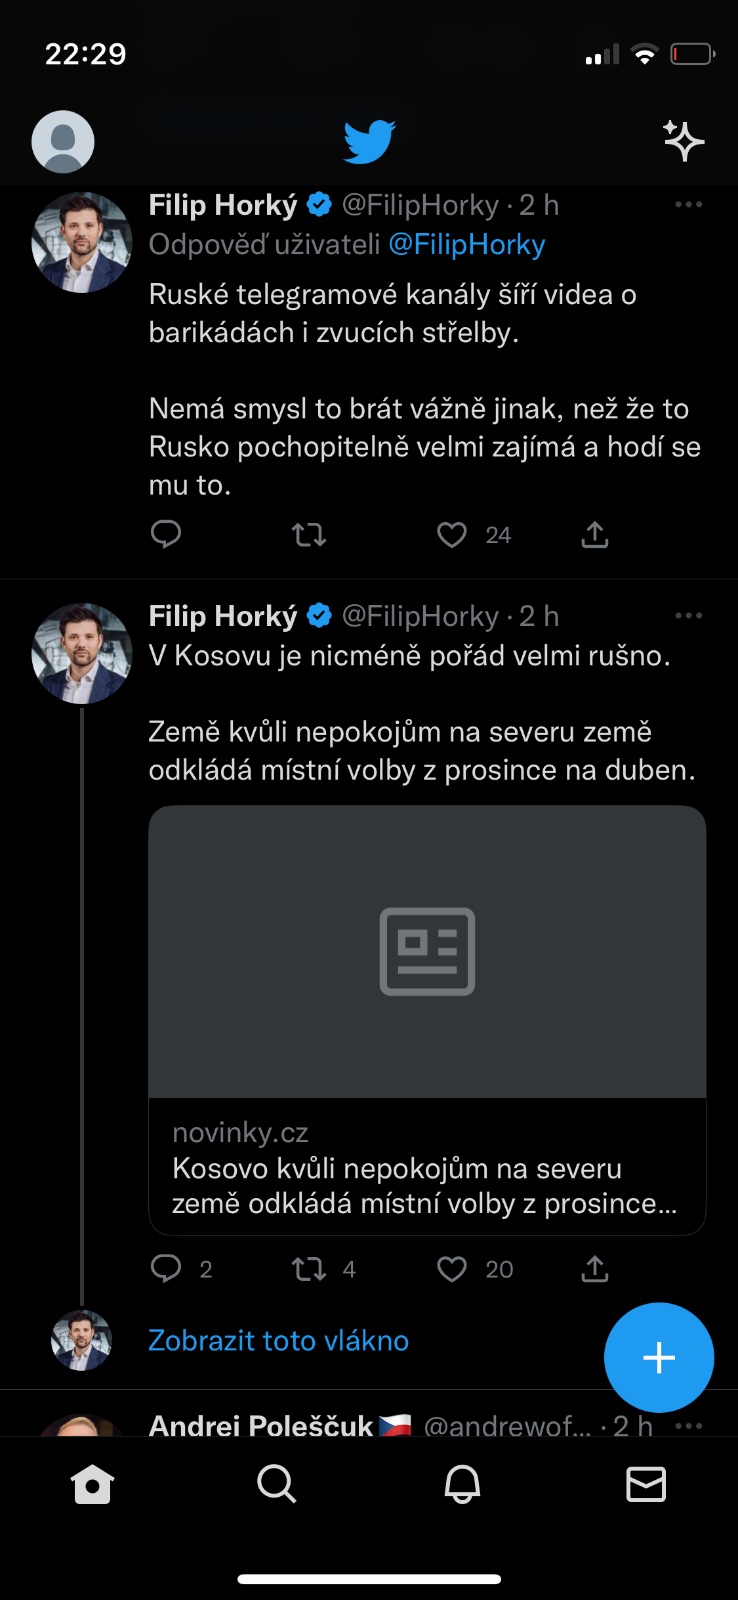The width and height of the screenshot is (738, 1600).
Task: Like the tweet about Ruské telegramové kanály
Action: (452, 535)
